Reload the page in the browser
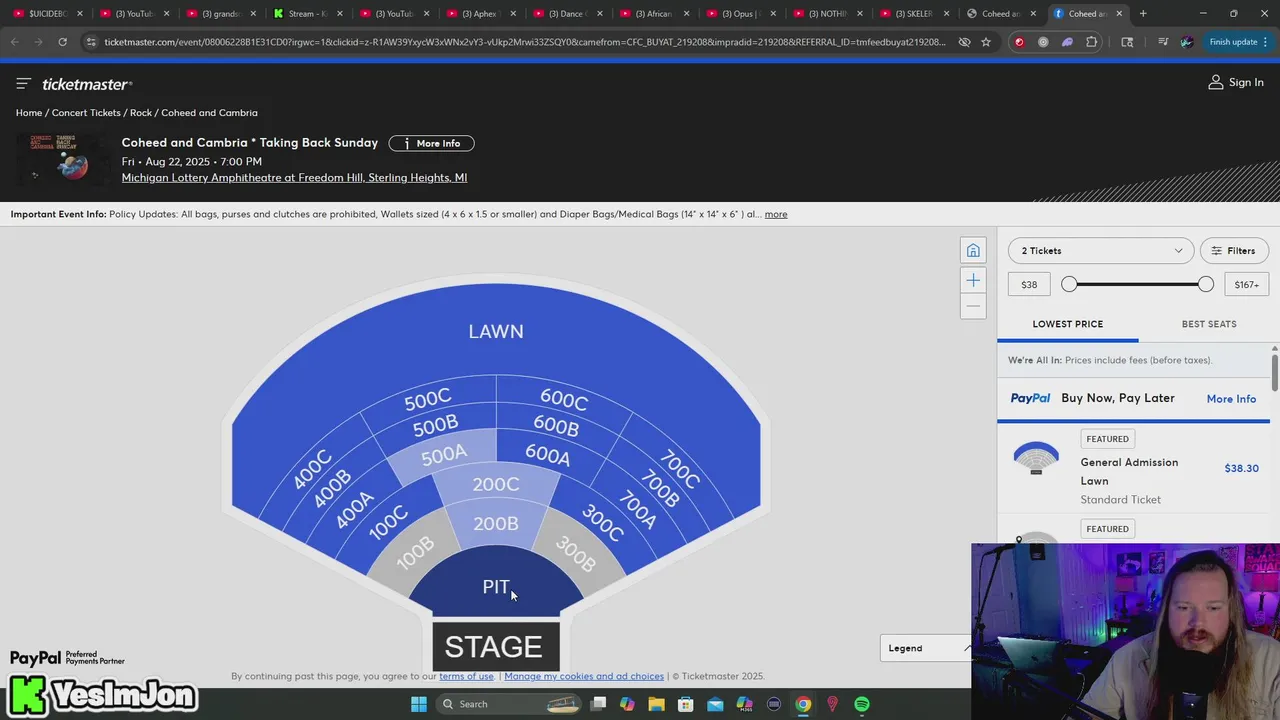This screenshot has height=720, width=1280. click(62, 42)
